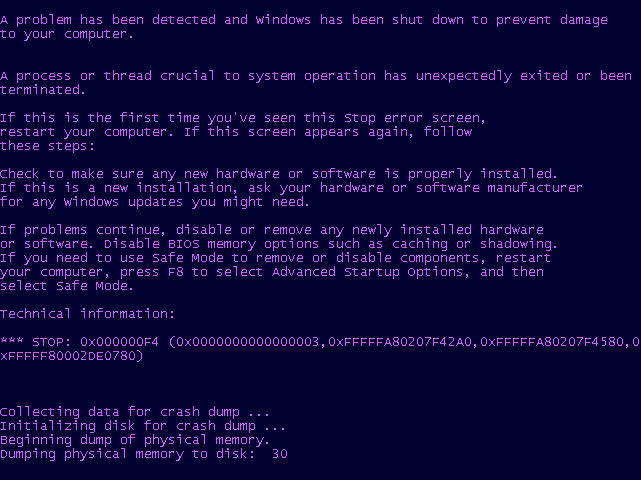The width and height of the screenshot is (641, 480).
Task: Click "Initializing disk for crash dump" line
Action: tap(143, 426)
